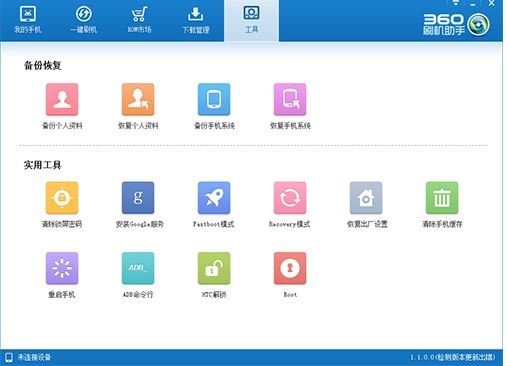Click the ADB命令行 label
The image size is (507, 366).
pyautogui.click(x=138, y=295)
